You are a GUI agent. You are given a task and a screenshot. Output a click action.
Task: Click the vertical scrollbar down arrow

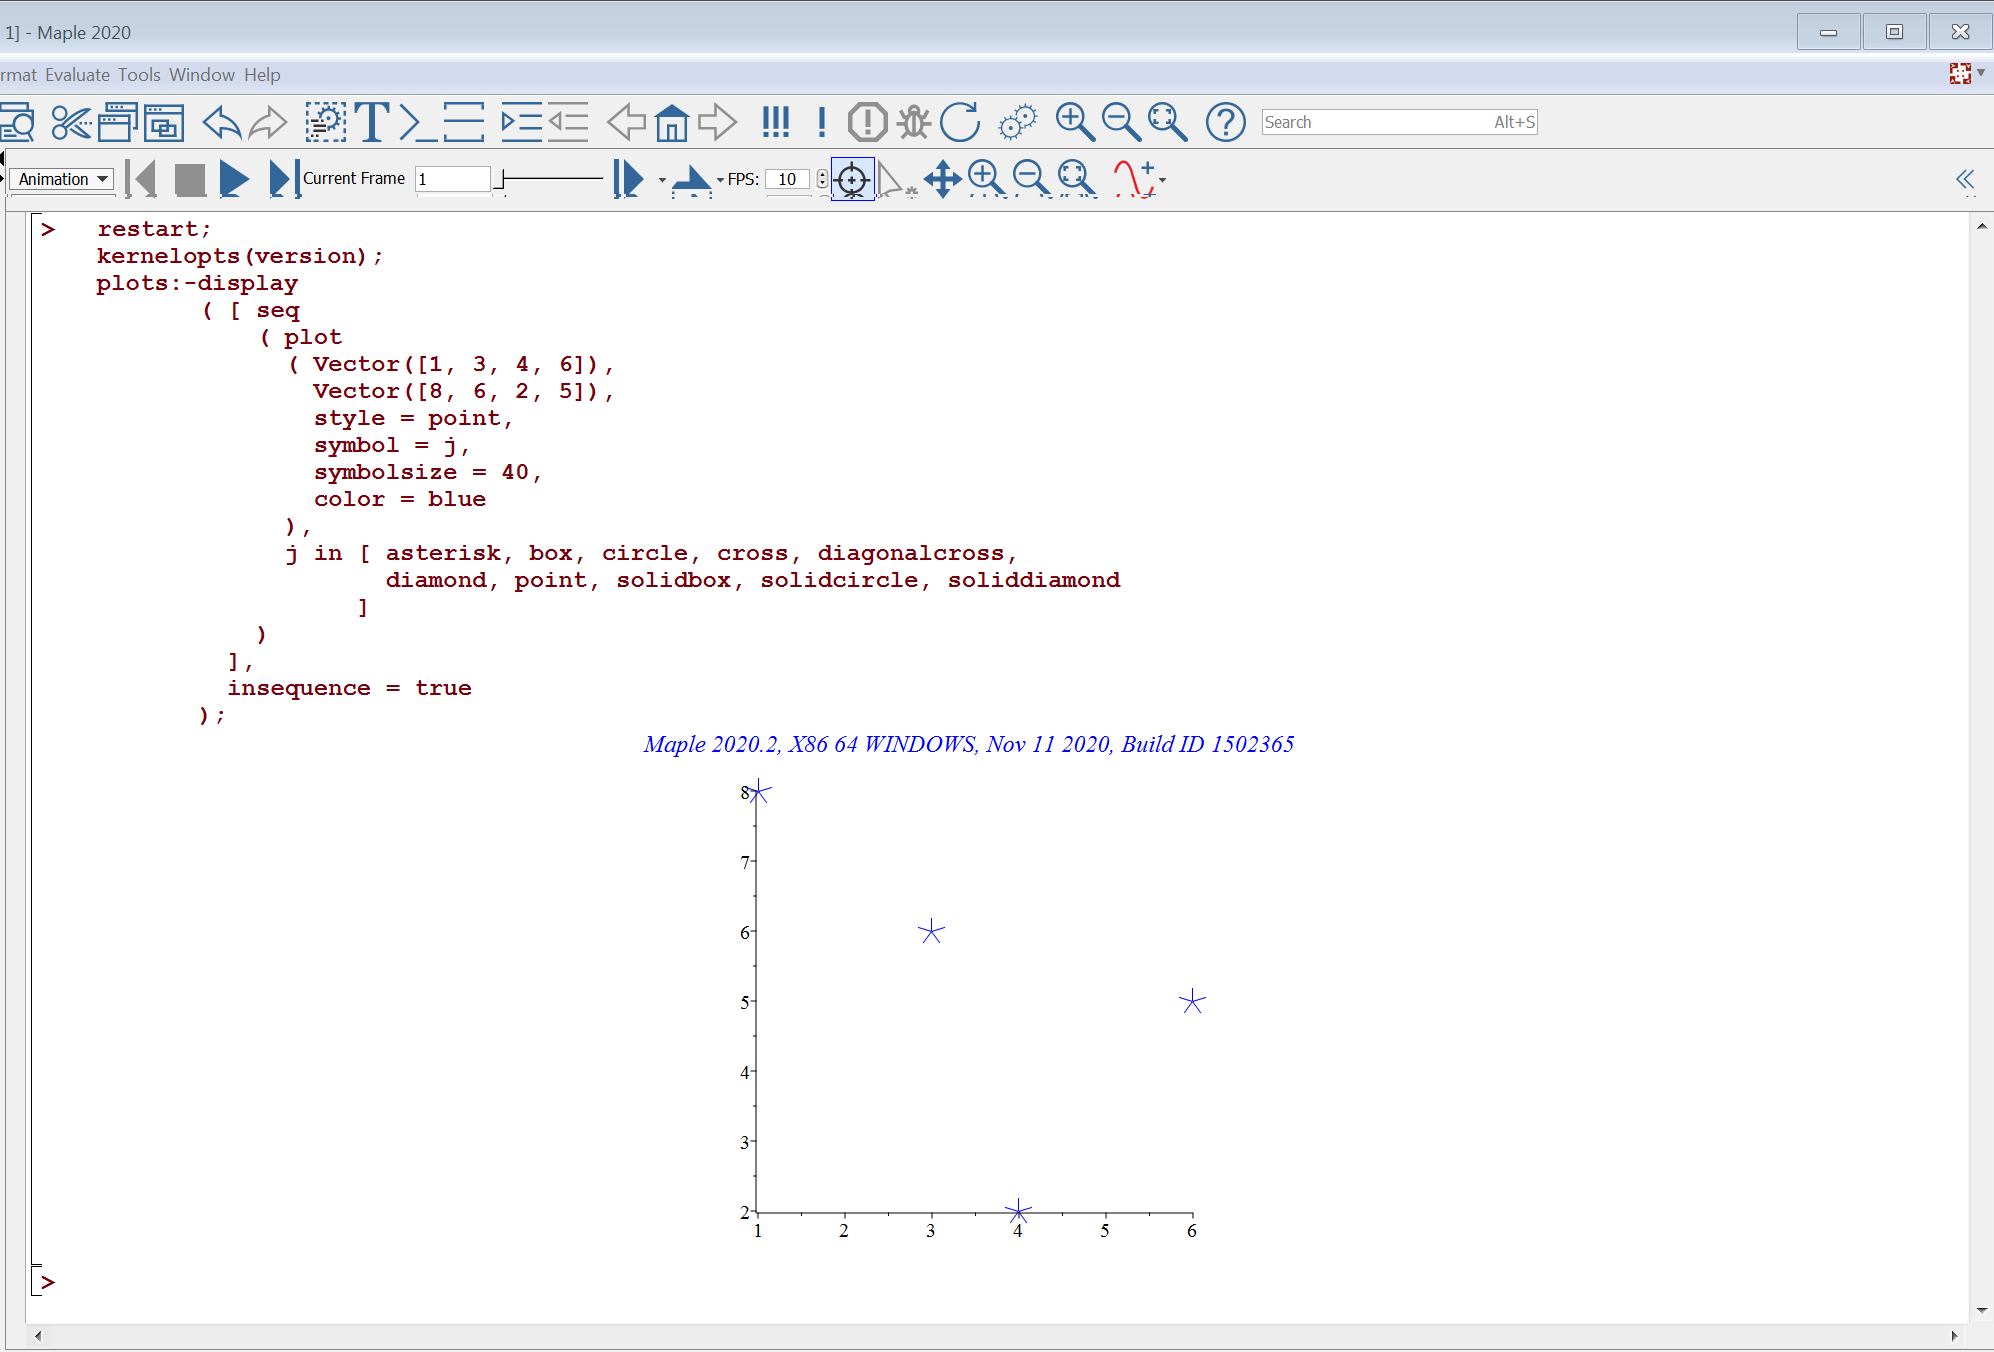point(1981,1310)
